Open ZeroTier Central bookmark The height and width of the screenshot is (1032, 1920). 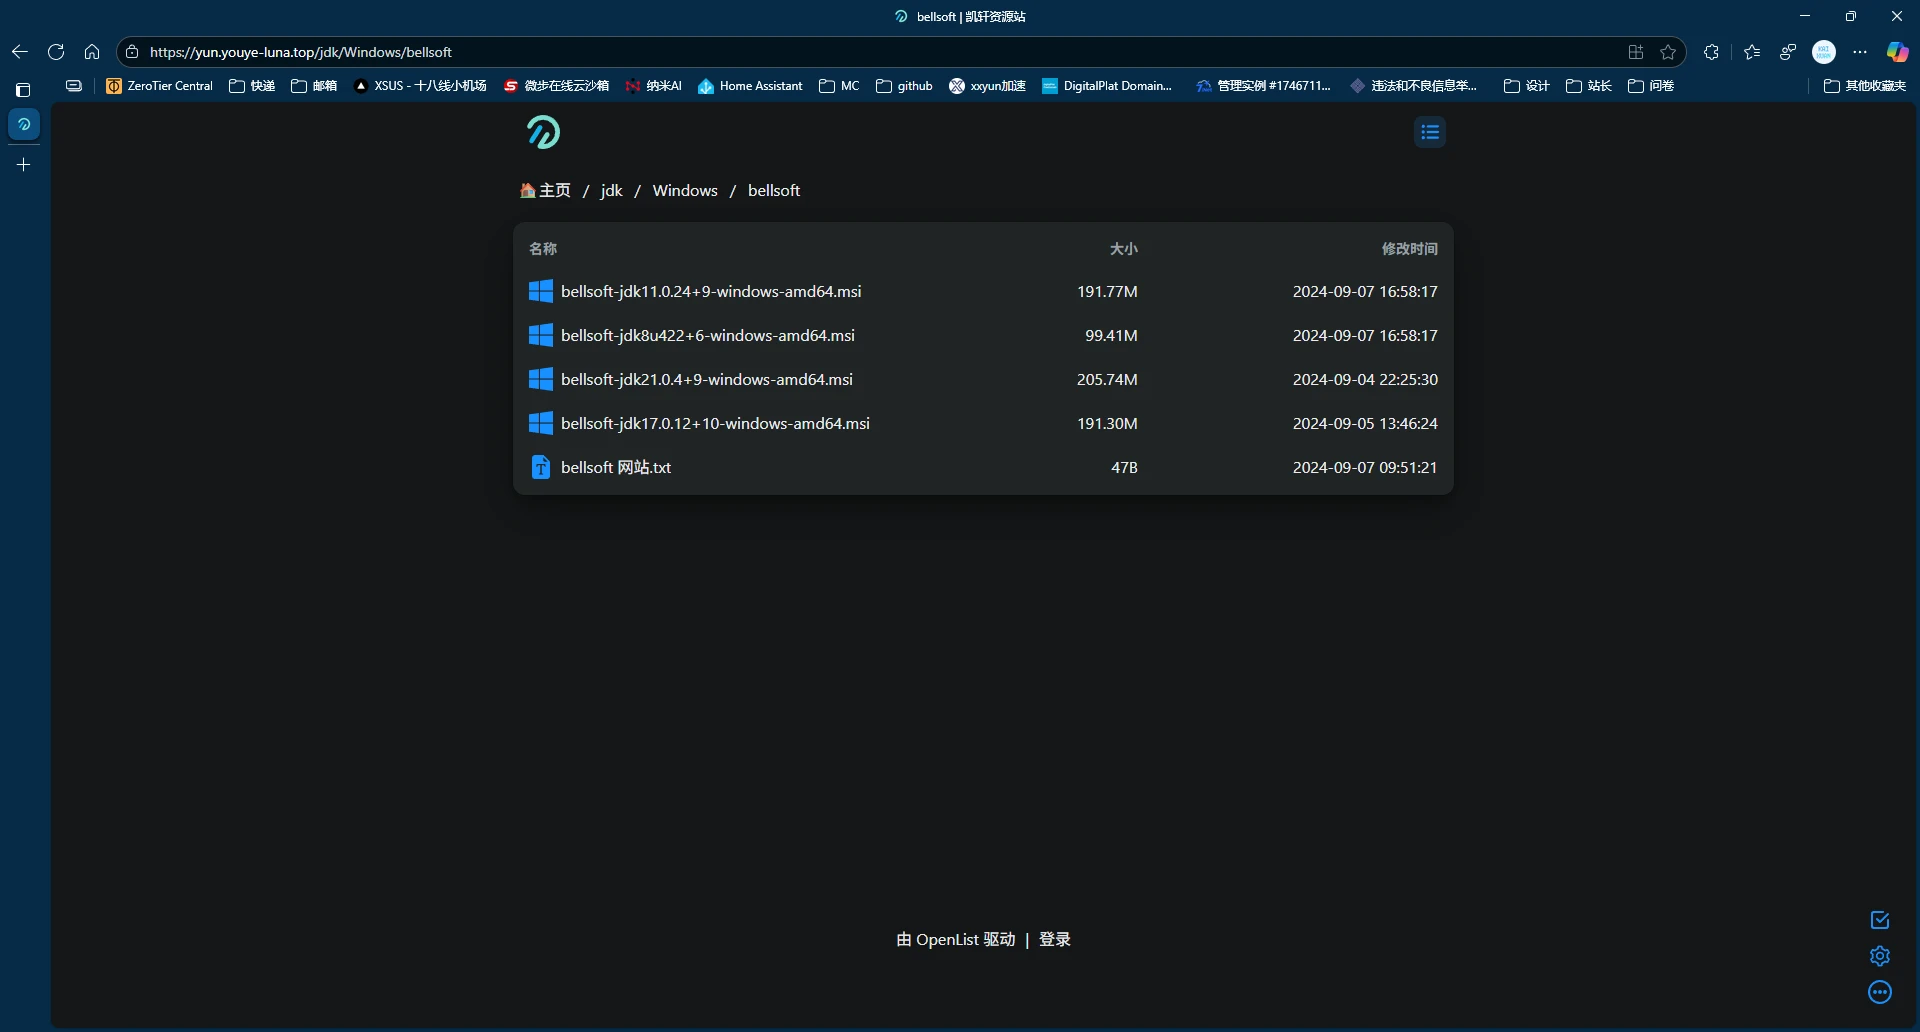[160, 86]
